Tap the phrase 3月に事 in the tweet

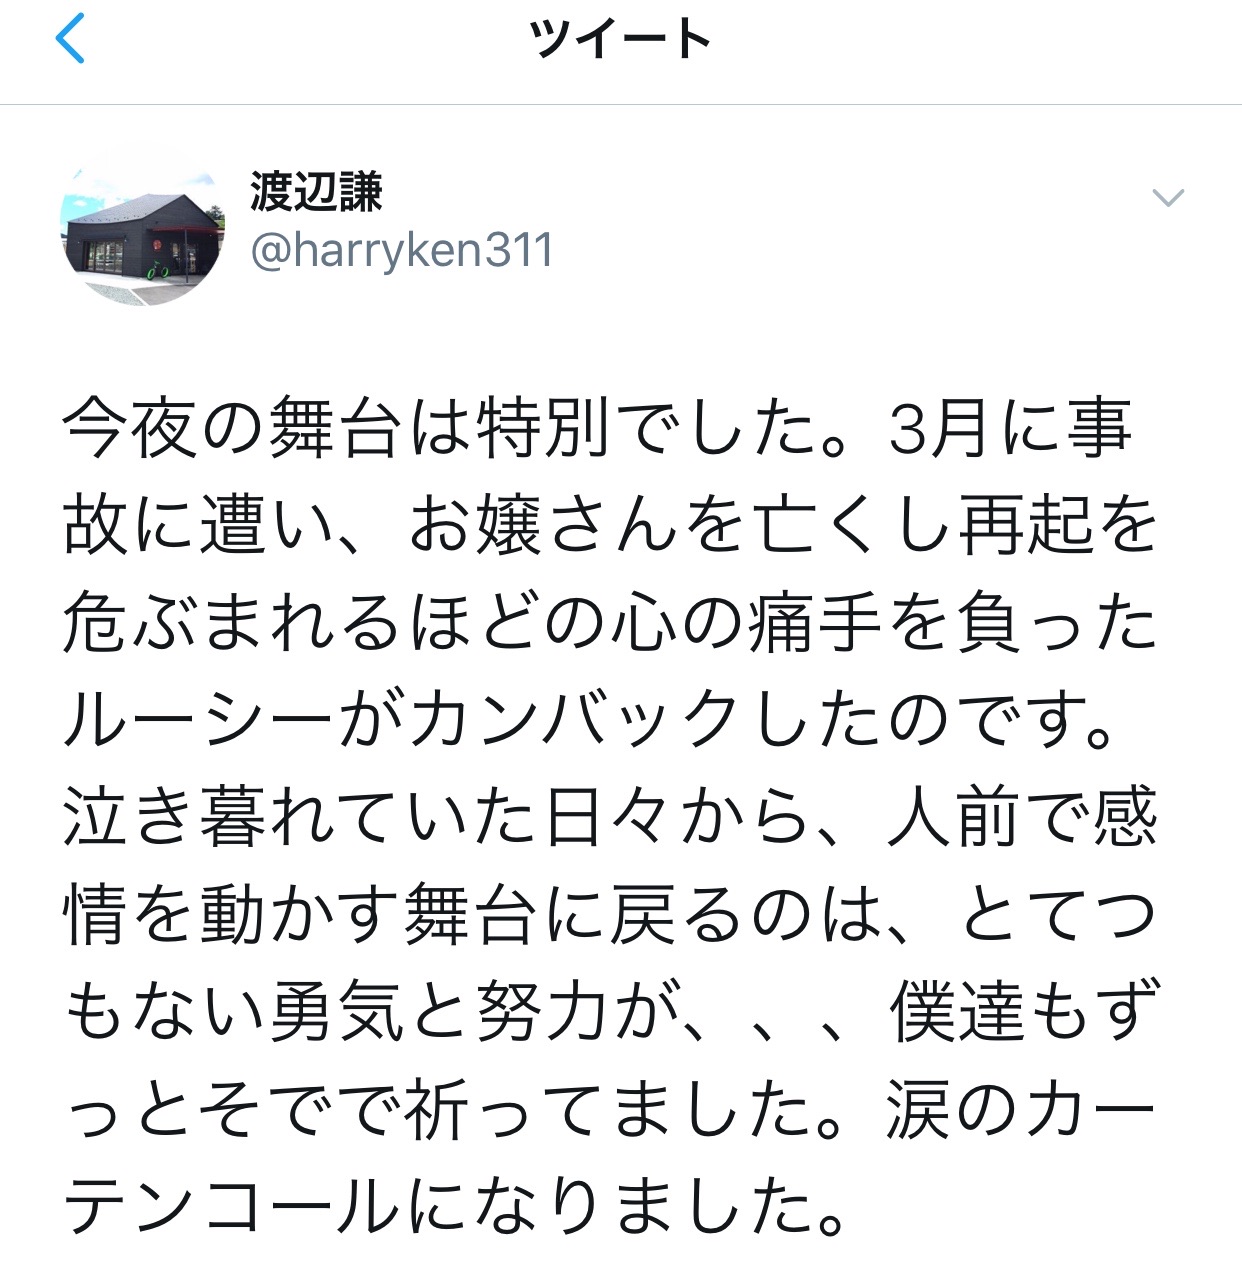pyautogui.click(x=1010, y=428)
